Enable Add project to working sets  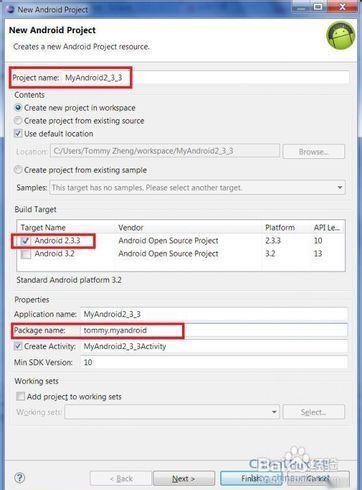click(21, 396)
